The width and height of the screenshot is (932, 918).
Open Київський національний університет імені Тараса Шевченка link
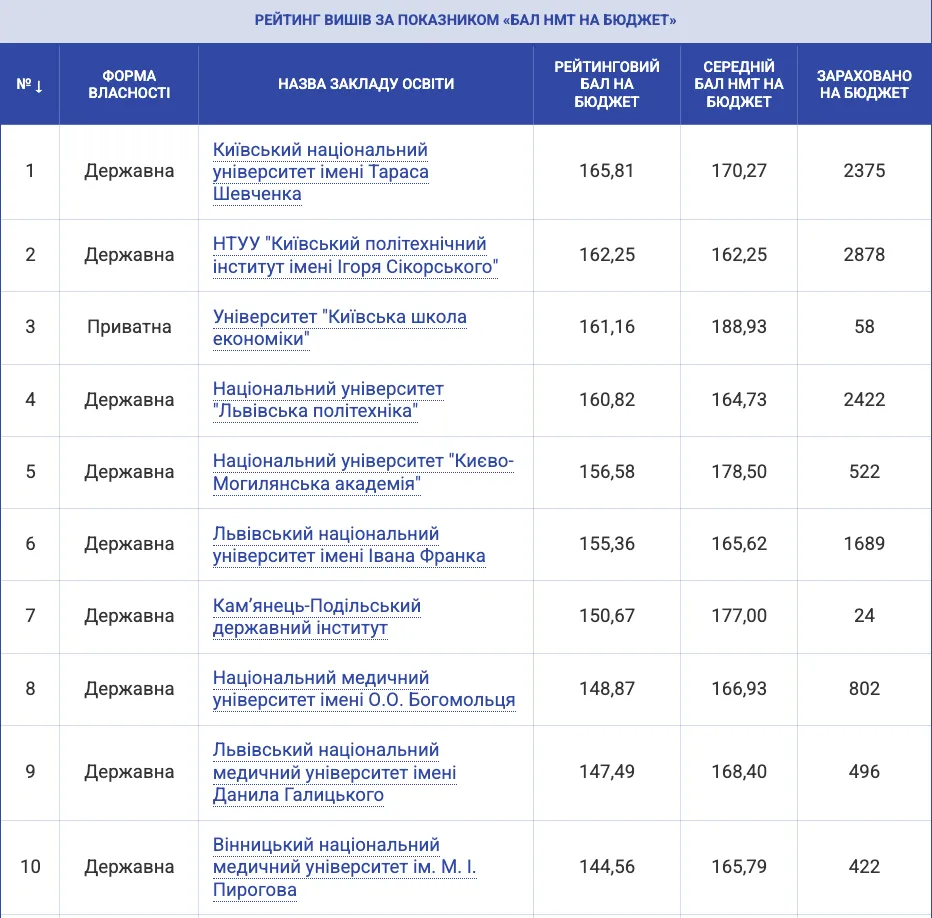(x=320, y=172)
